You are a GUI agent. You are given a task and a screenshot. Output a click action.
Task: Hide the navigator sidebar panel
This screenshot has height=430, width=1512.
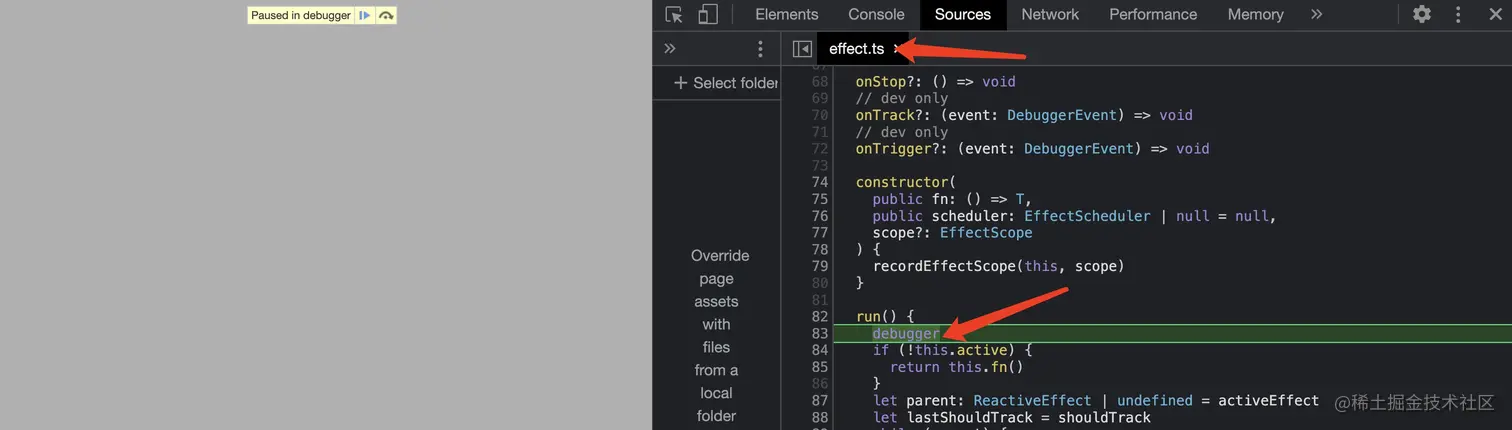pyautogui.click(x=802, y=48)
